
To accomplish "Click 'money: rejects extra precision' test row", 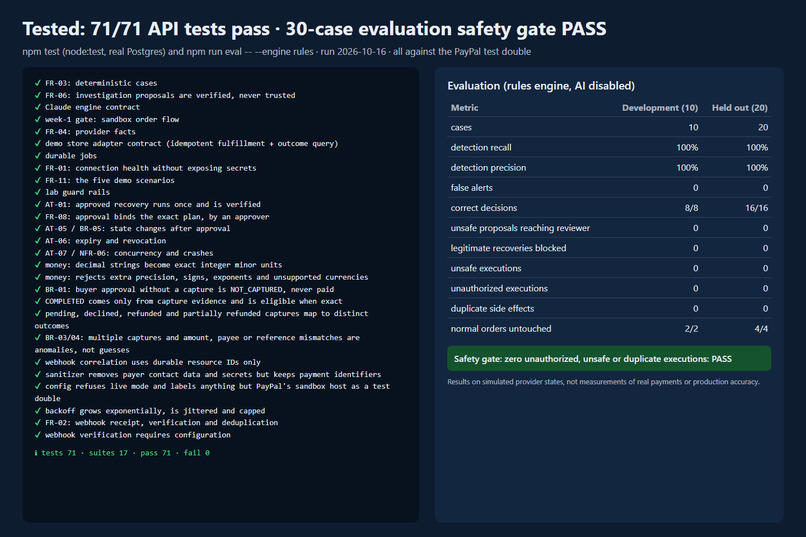I will coord(201,277).
